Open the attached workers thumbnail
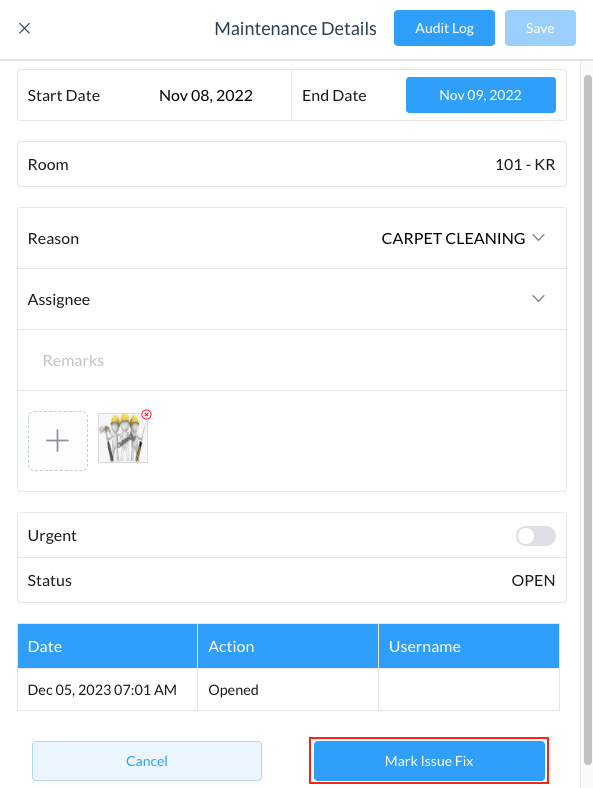 click(123, 438)
